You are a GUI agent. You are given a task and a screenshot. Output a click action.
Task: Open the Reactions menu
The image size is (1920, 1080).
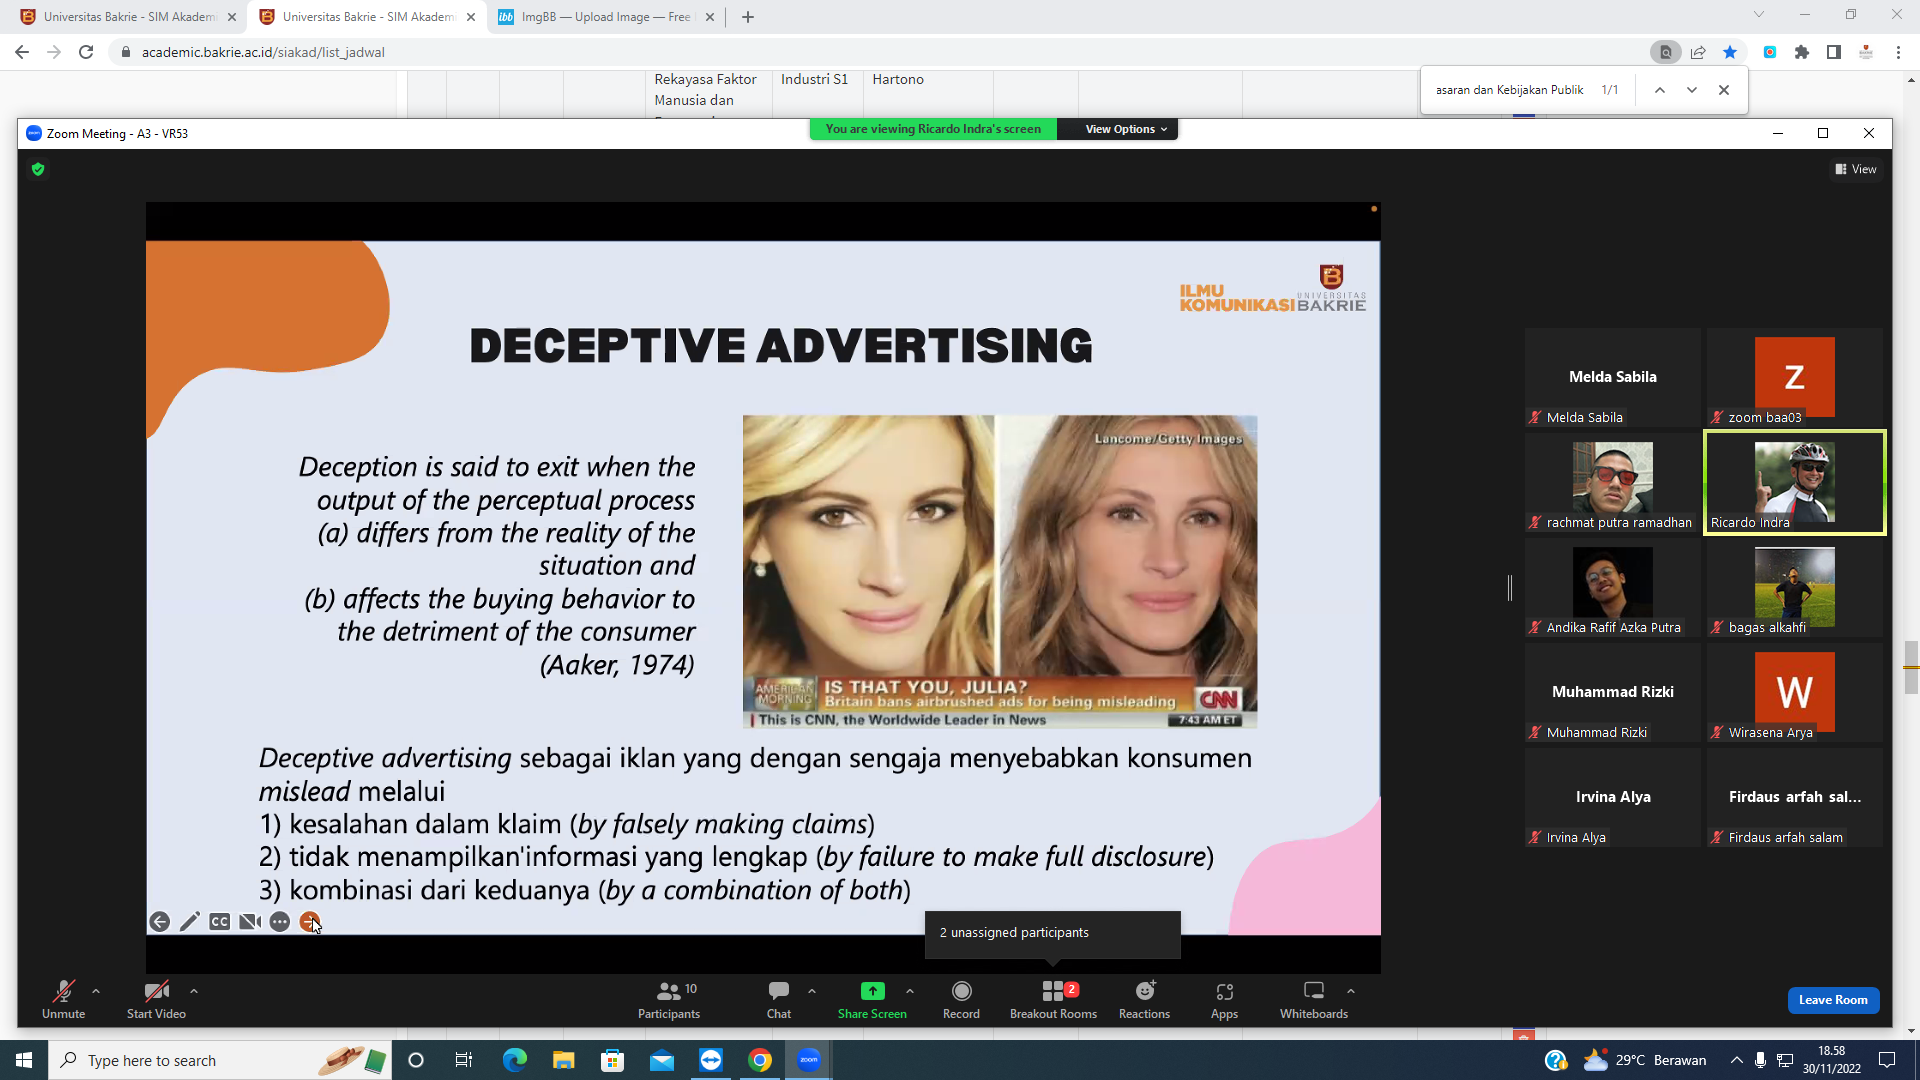pos(1144,999)
